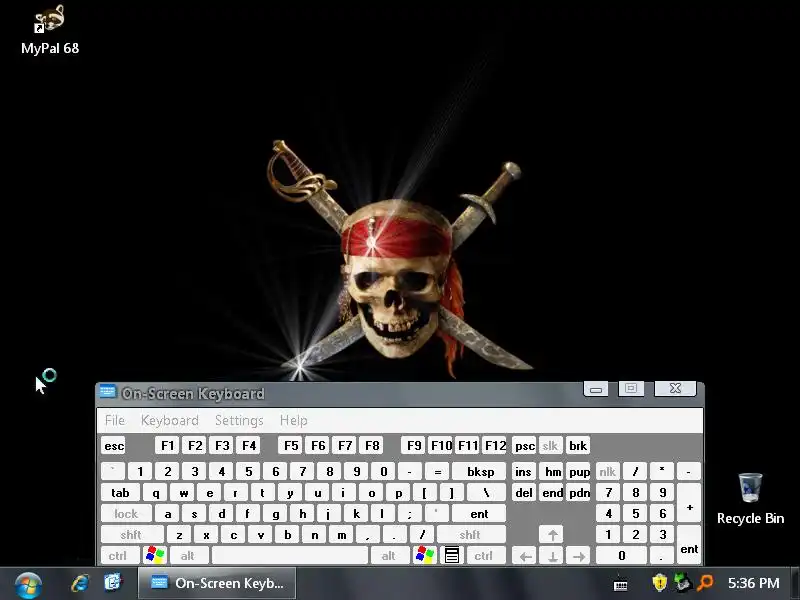Screen dimensions: 800x600
Task: Click the On-Screen Keyboard taskbar button
Action: point(217,583)
